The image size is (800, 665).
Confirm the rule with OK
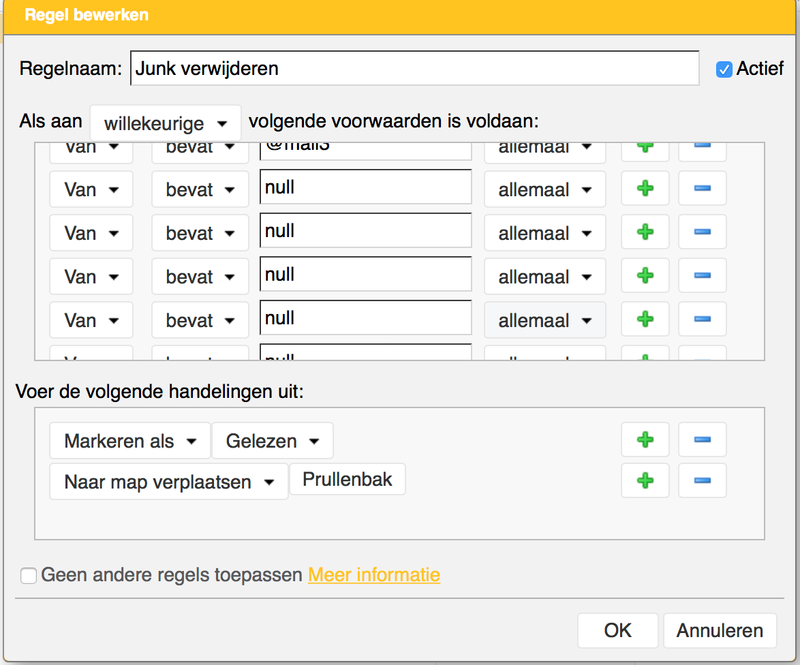pyautogui.click(x=617, y=630)
